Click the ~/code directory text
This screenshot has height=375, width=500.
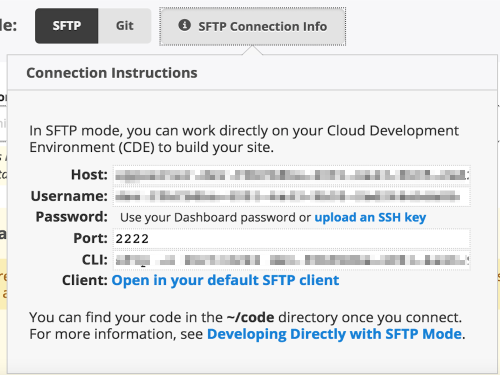[x=250, y=317]
